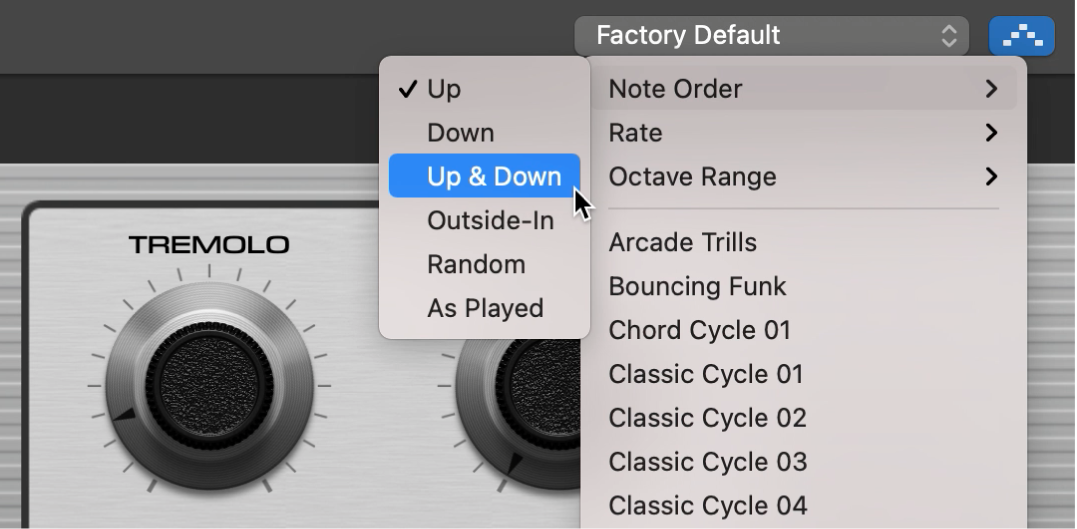Screen dimensions: 1077x529
Task: Choose Bouncing Funk preset
Action: click(x=697, y=287)
